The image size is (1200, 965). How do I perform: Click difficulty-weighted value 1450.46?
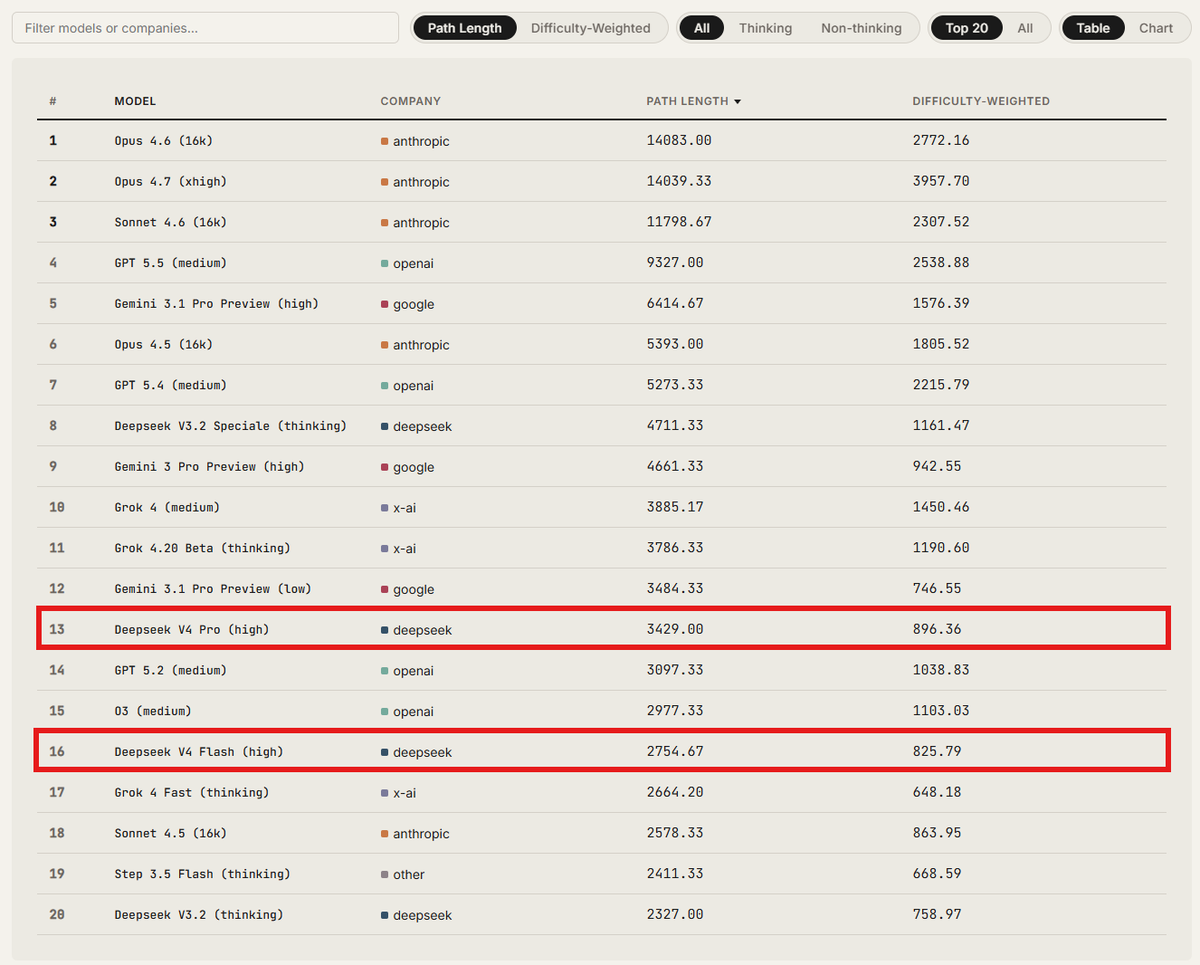941,507
